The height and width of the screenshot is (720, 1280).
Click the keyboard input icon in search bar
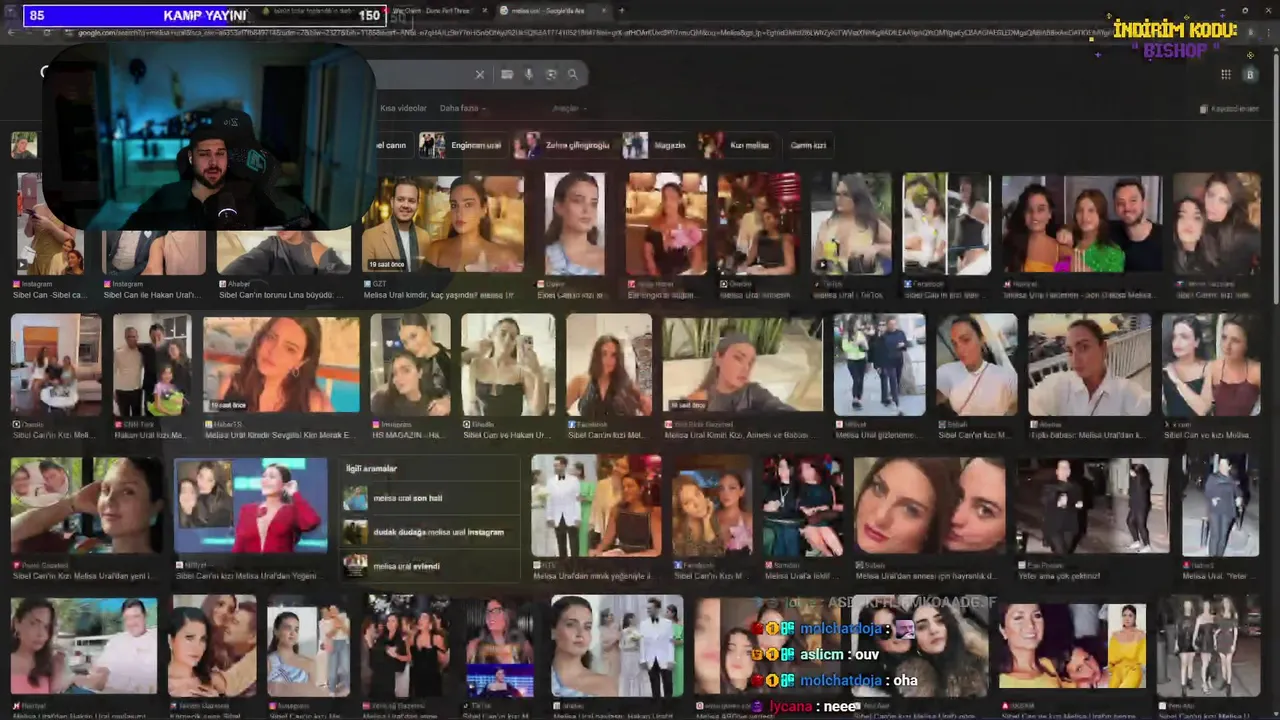pos(507,74)
